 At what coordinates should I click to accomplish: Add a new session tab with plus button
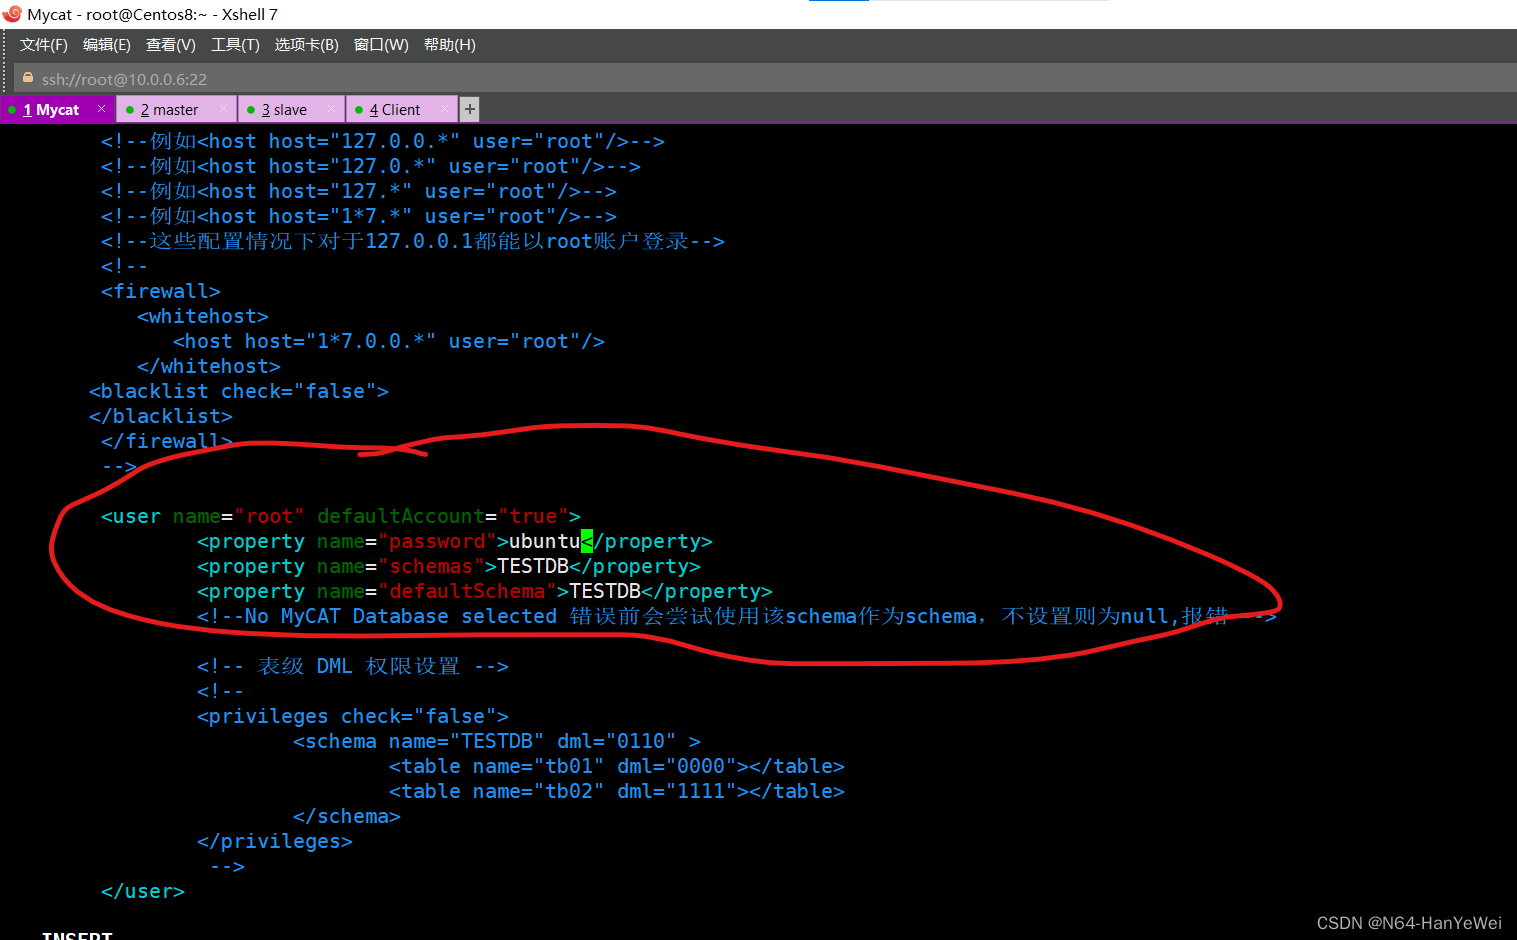coord(469,109)
